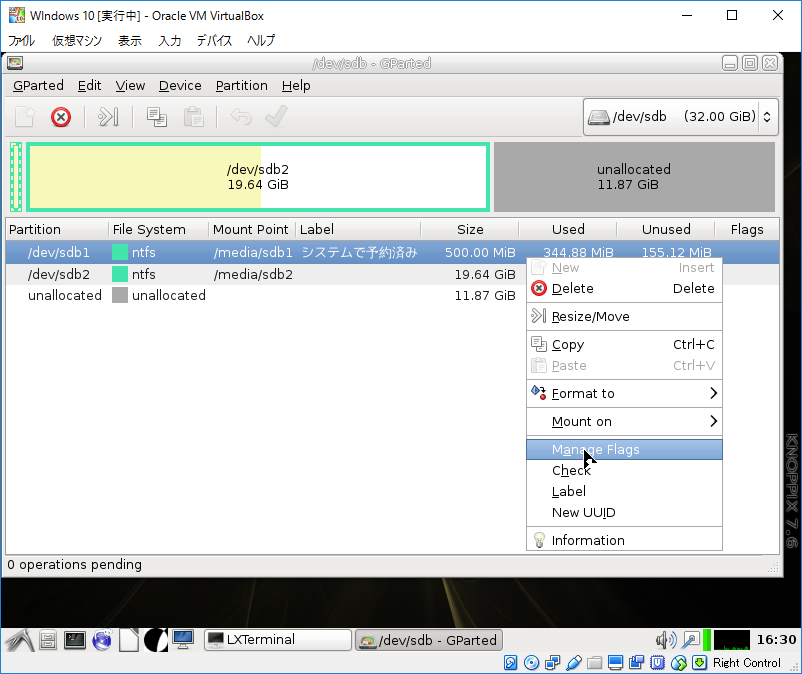Open VirtualBox 表示 menu
The width and height of the screenshot is (802, 674).
130,40
